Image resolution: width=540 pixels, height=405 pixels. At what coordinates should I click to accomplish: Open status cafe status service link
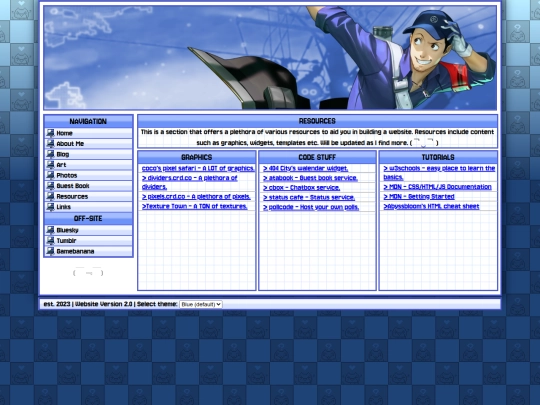(x=309, y=197)
